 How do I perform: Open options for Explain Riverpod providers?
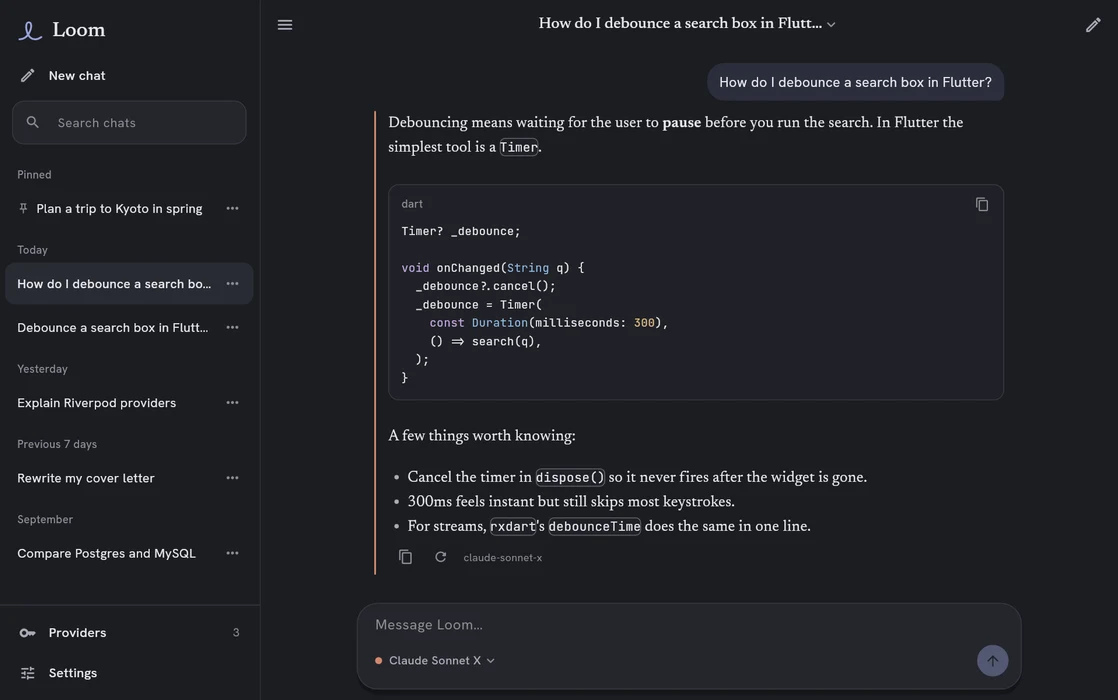click(x=232, y=403)
